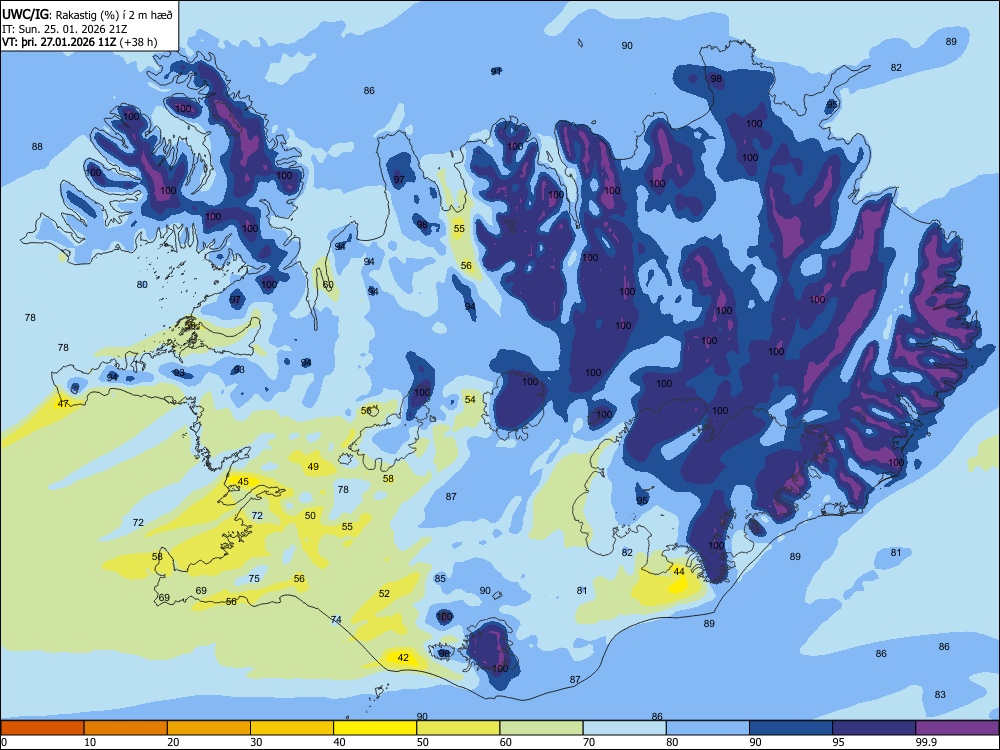The height and width of the screenshot is (750, 1000).
Task: Select the 30–40 golden legend swatch
Action: 292,728
